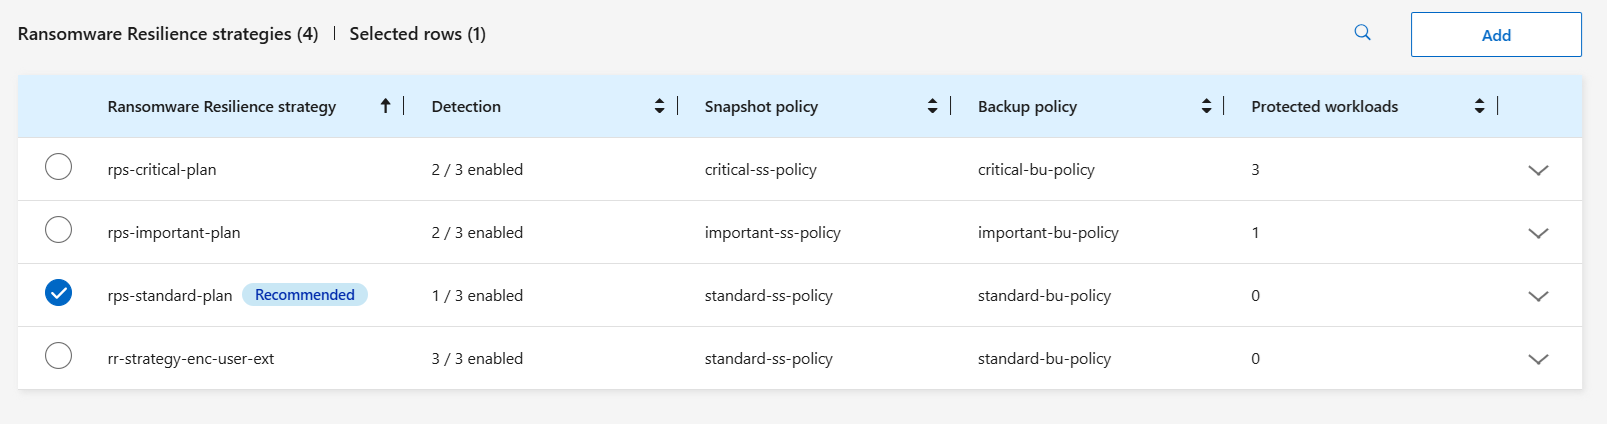Click the Add button
This screenshot has width=1607, height=424.
(1495, 35)
